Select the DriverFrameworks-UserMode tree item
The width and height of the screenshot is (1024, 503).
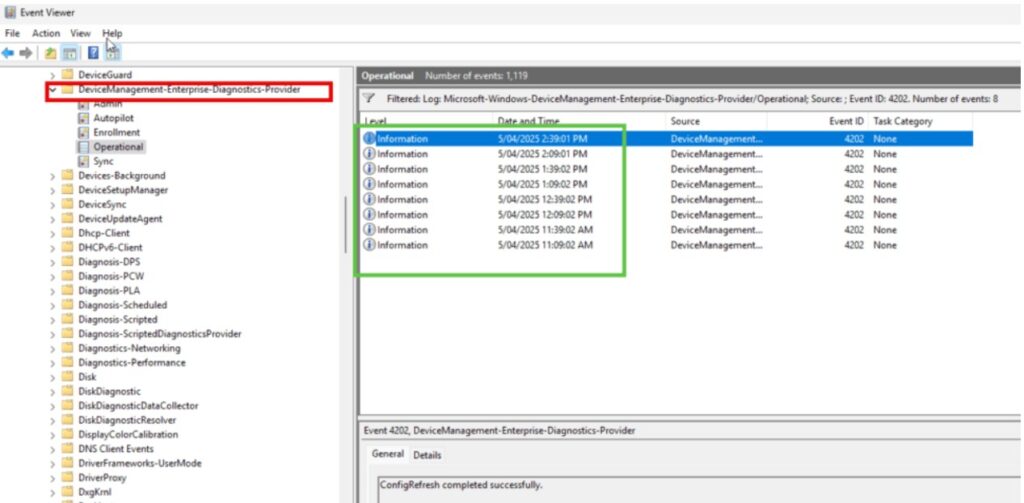click(140, 462)
